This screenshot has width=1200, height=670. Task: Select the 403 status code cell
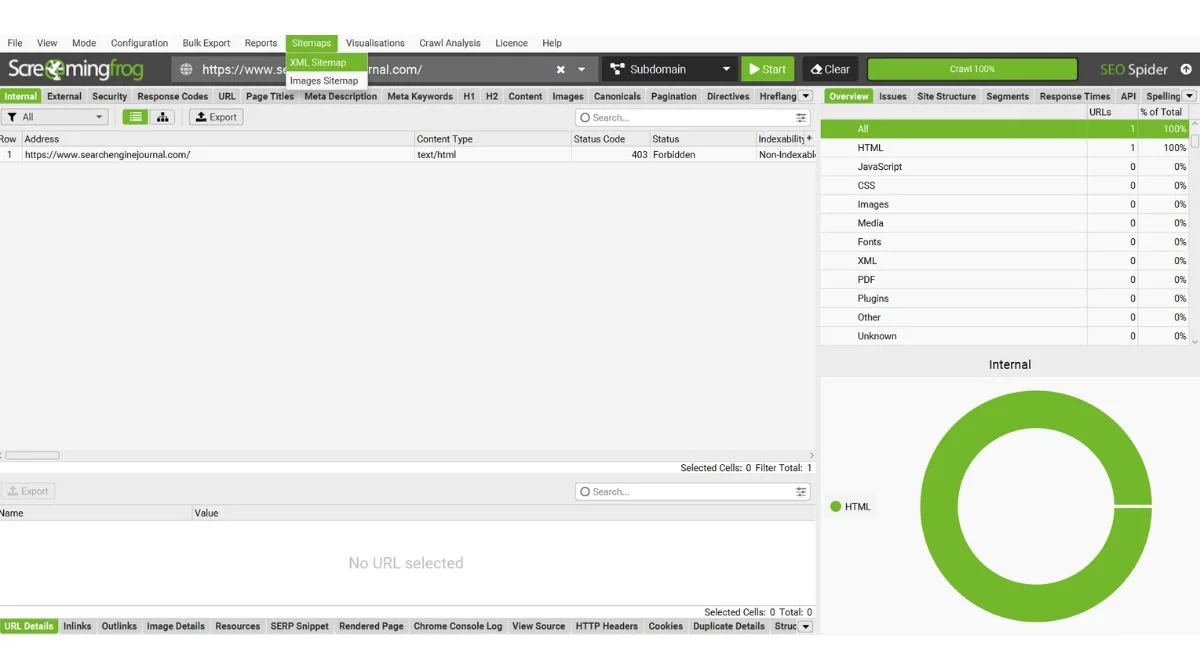tap(610, 155)
